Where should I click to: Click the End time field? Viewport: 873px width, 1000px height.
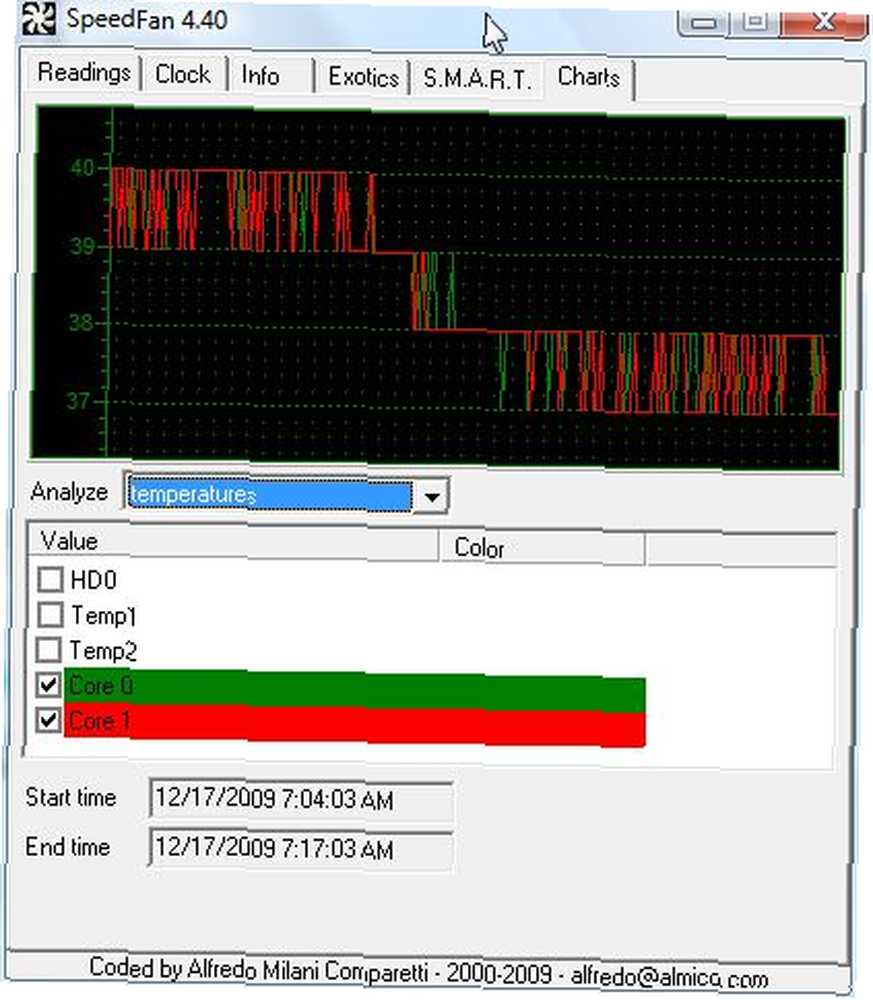301,848
